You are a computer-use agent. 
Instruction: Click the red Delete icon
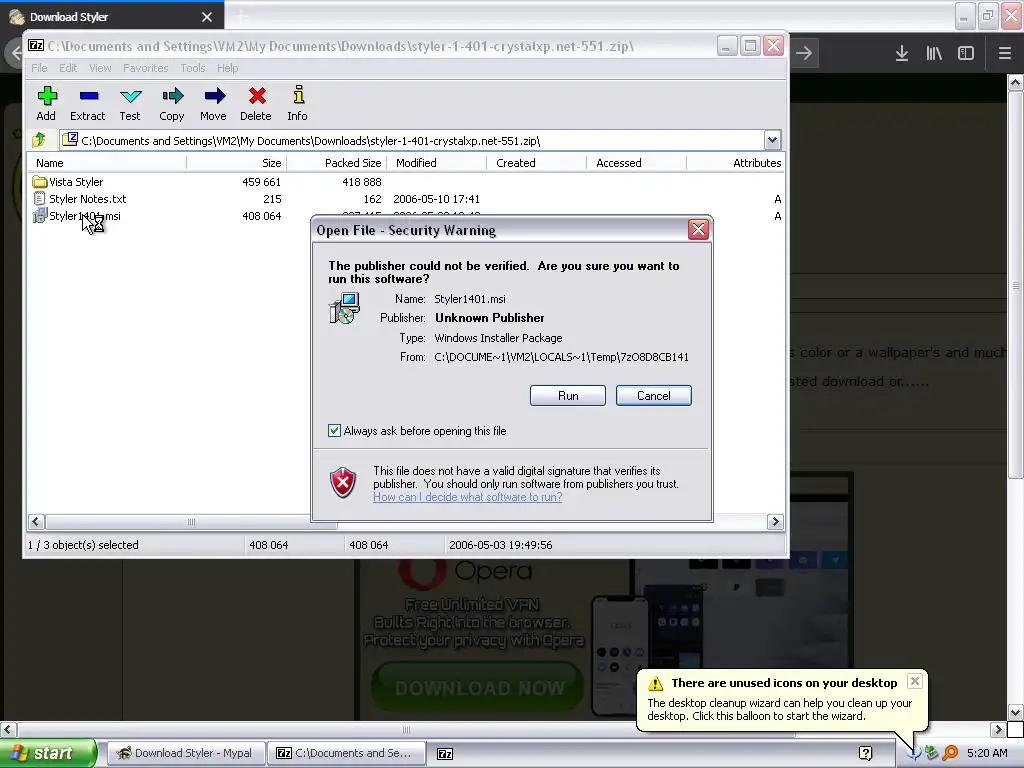coord(257,96)
